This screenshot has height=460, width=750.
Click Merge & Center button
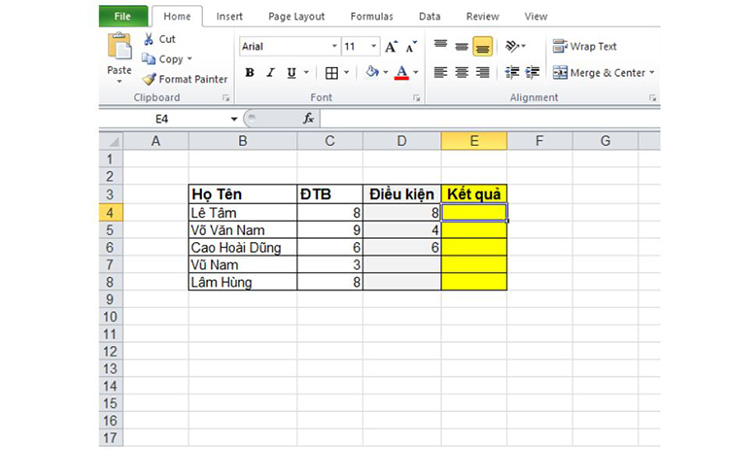tap(599, 73)
